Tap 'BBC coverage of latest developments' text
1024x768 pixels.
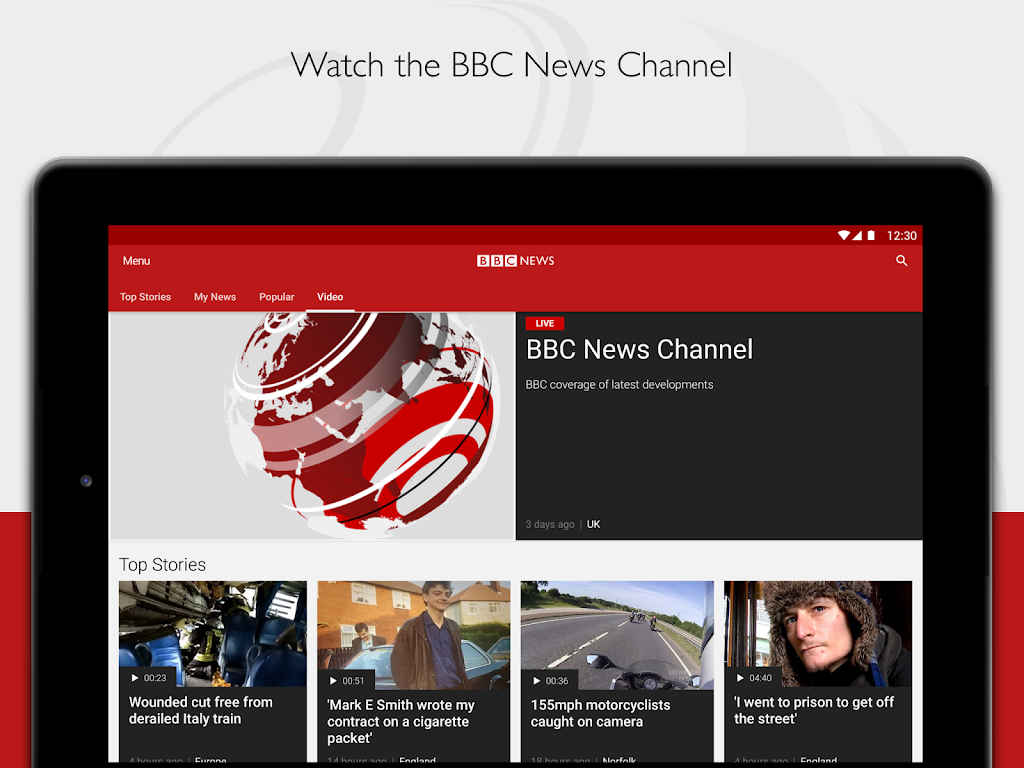click(619, 385)
